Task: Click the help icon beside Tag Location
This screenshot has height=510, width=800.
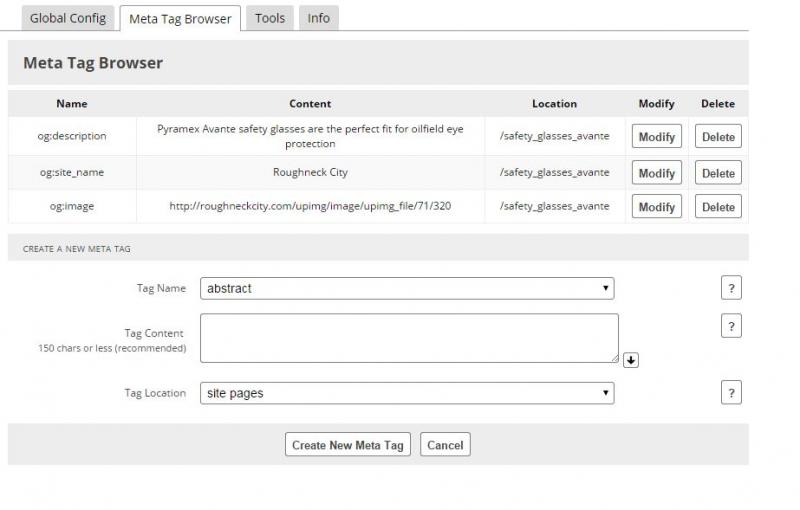Action: click(x=731, y=393)
